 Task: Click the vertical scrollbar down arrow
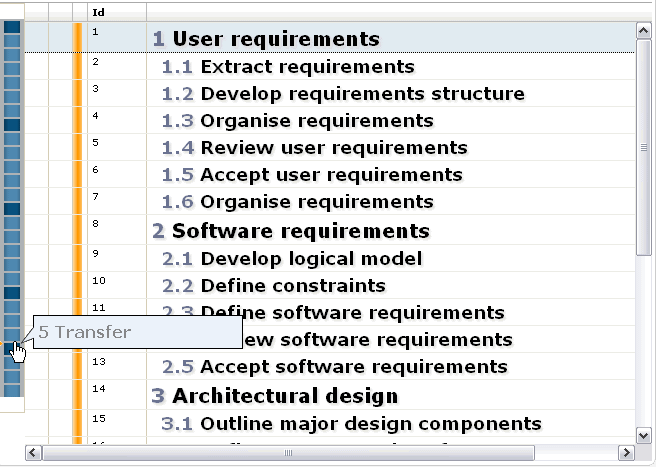pos(643,435)
